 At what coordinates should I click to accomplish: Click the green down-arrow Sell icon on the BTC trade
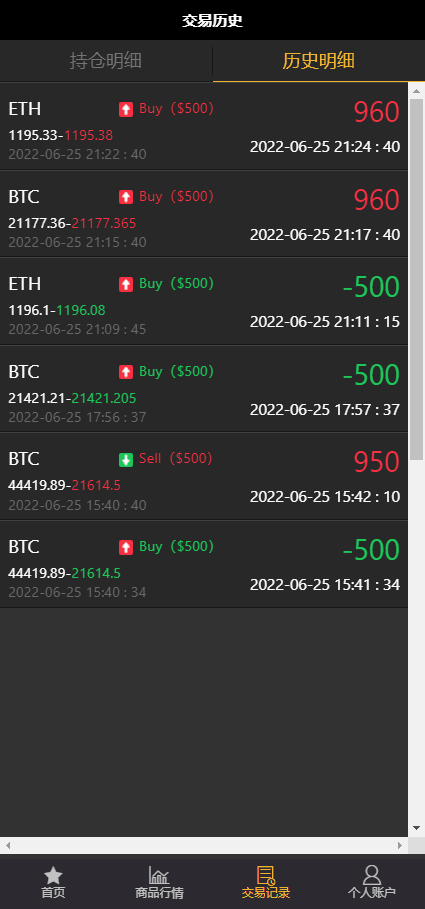pyautogui.click(x=126, y=460)
